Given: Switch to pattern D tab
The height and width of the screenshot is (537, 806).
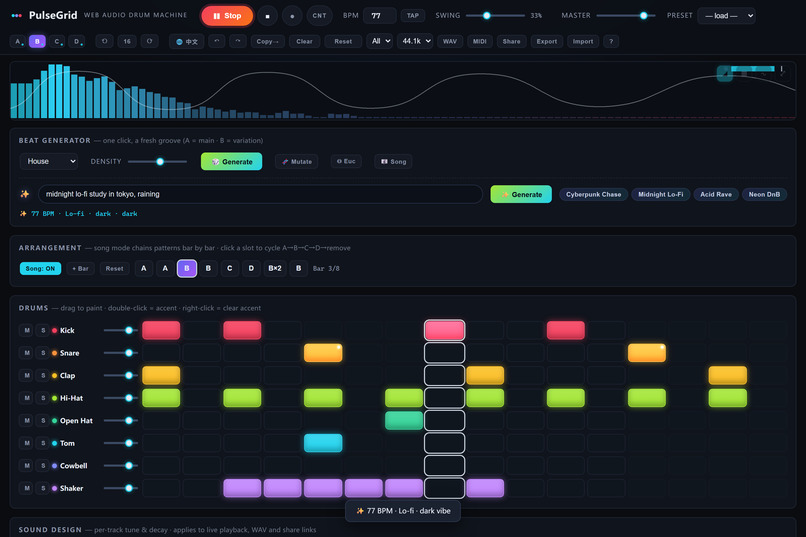Looking at the screenshot, I should [x=77, y=42].
